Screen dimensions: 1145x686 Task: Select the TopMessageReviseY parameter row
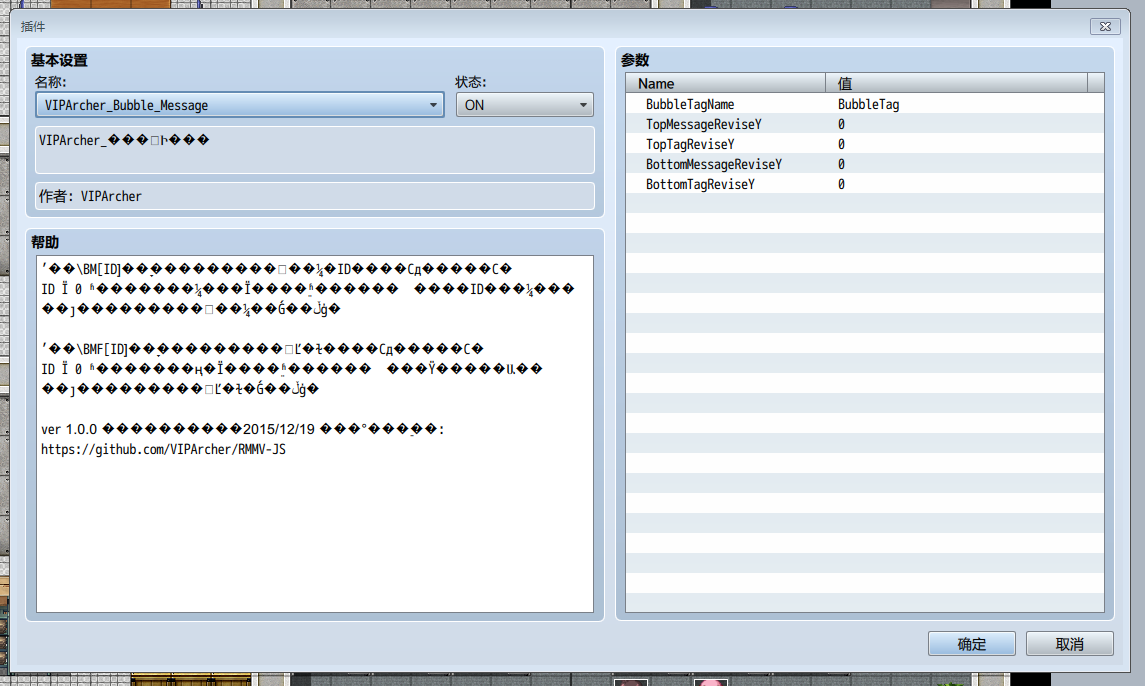tap(865, 124)
